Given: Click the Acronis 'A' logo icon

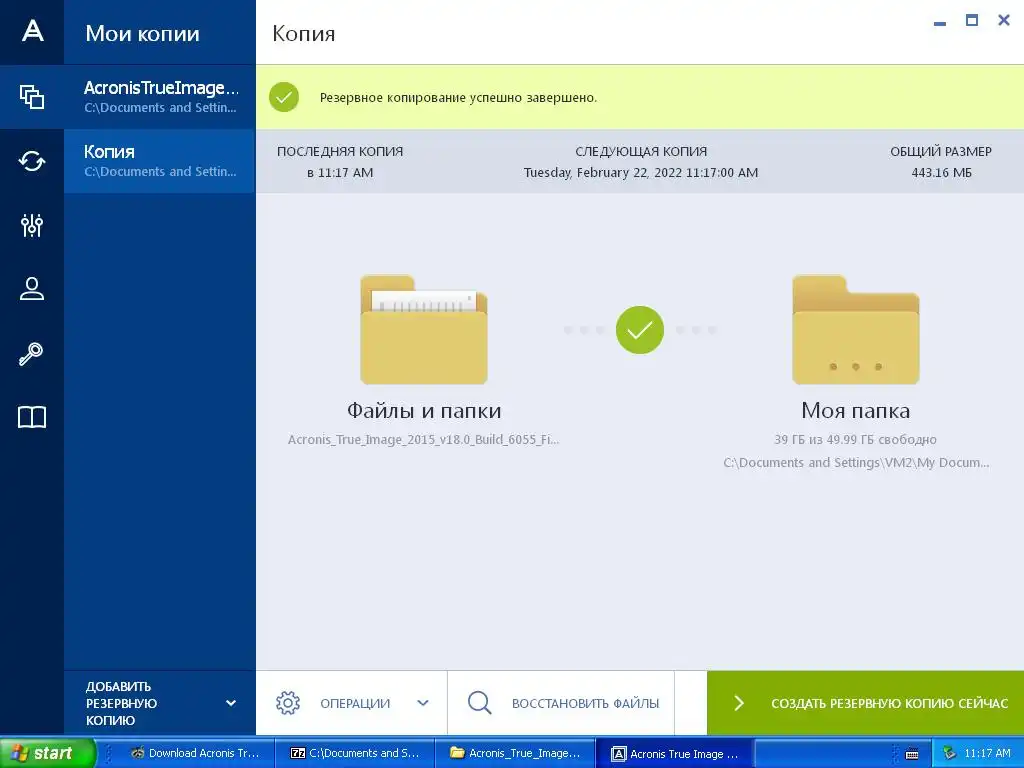Looking at the screenshot, I should pyautogui.click(x=32, y=31).
